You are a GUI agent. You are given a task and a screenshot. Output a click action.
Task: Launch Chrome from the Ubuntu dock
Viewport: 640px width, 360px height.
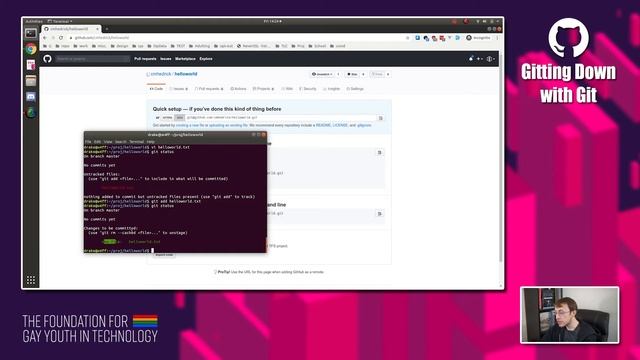[x=31, y=49]
